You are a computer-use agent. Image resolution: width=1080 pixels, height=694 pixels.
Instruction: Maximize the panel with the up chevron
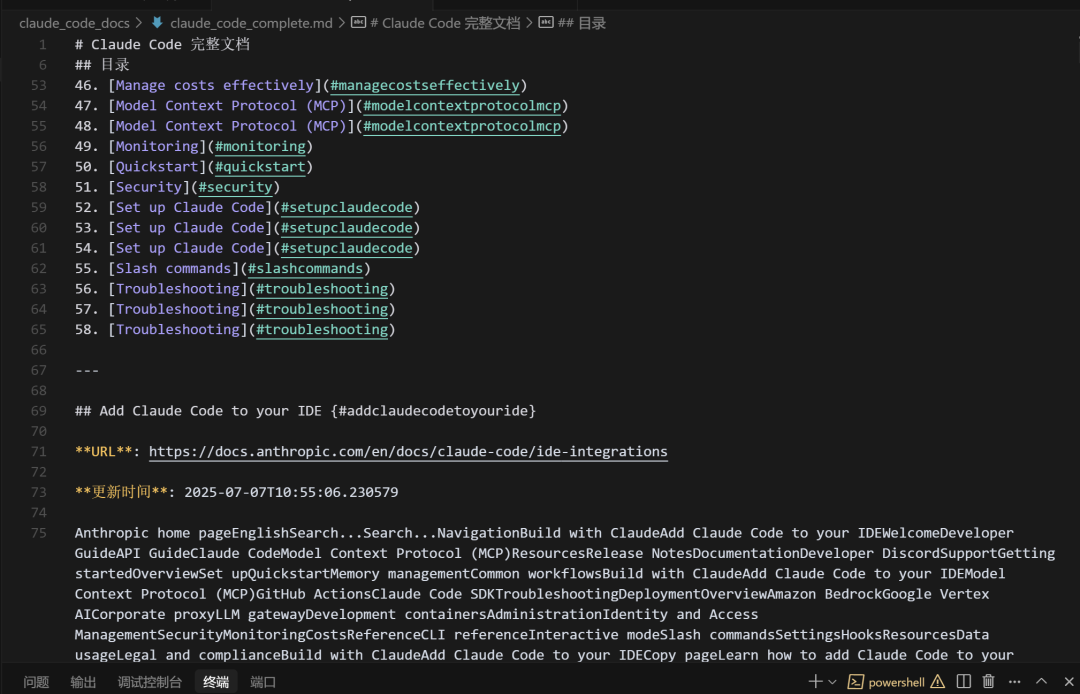pyautogui.click(x=1041, y=682)
